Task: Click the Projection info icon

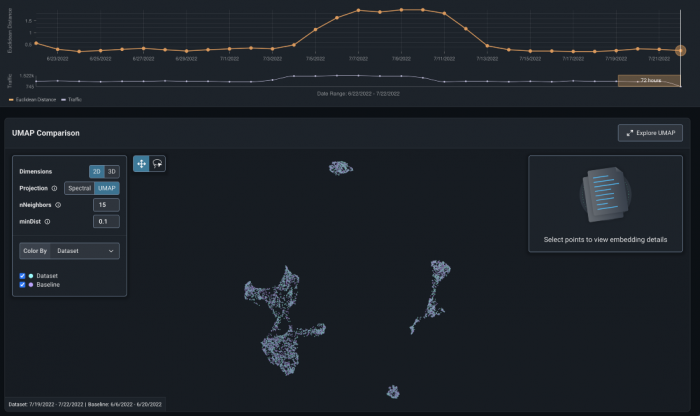Action: pos(54,188)
